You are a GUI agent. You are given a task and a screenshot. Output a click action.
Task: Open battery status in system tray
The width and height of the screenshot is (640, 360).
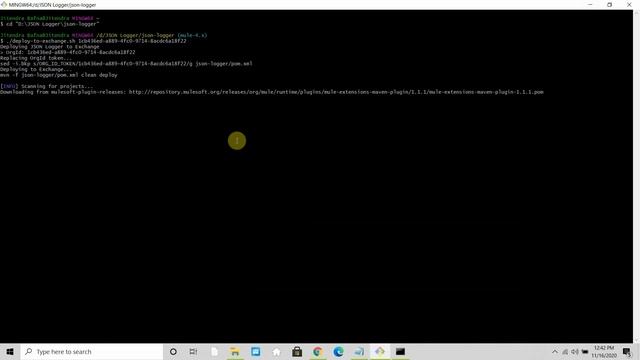[585, 351]
